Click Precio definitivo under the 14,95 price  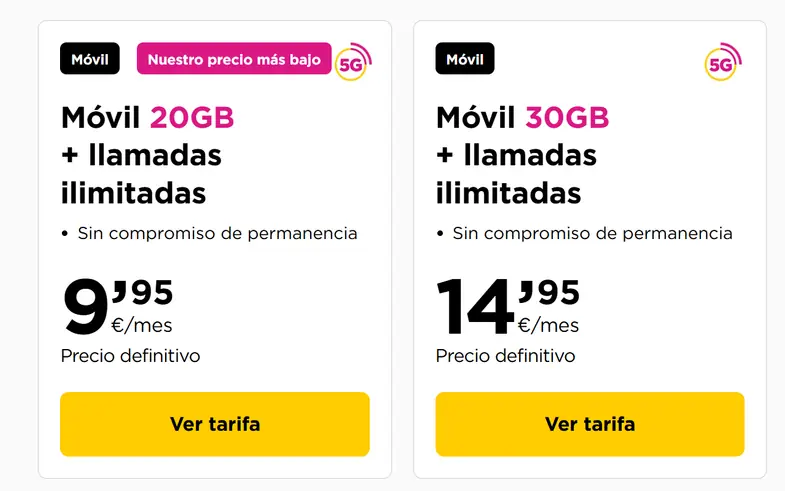pyautogui.click(x=505, y=356)
